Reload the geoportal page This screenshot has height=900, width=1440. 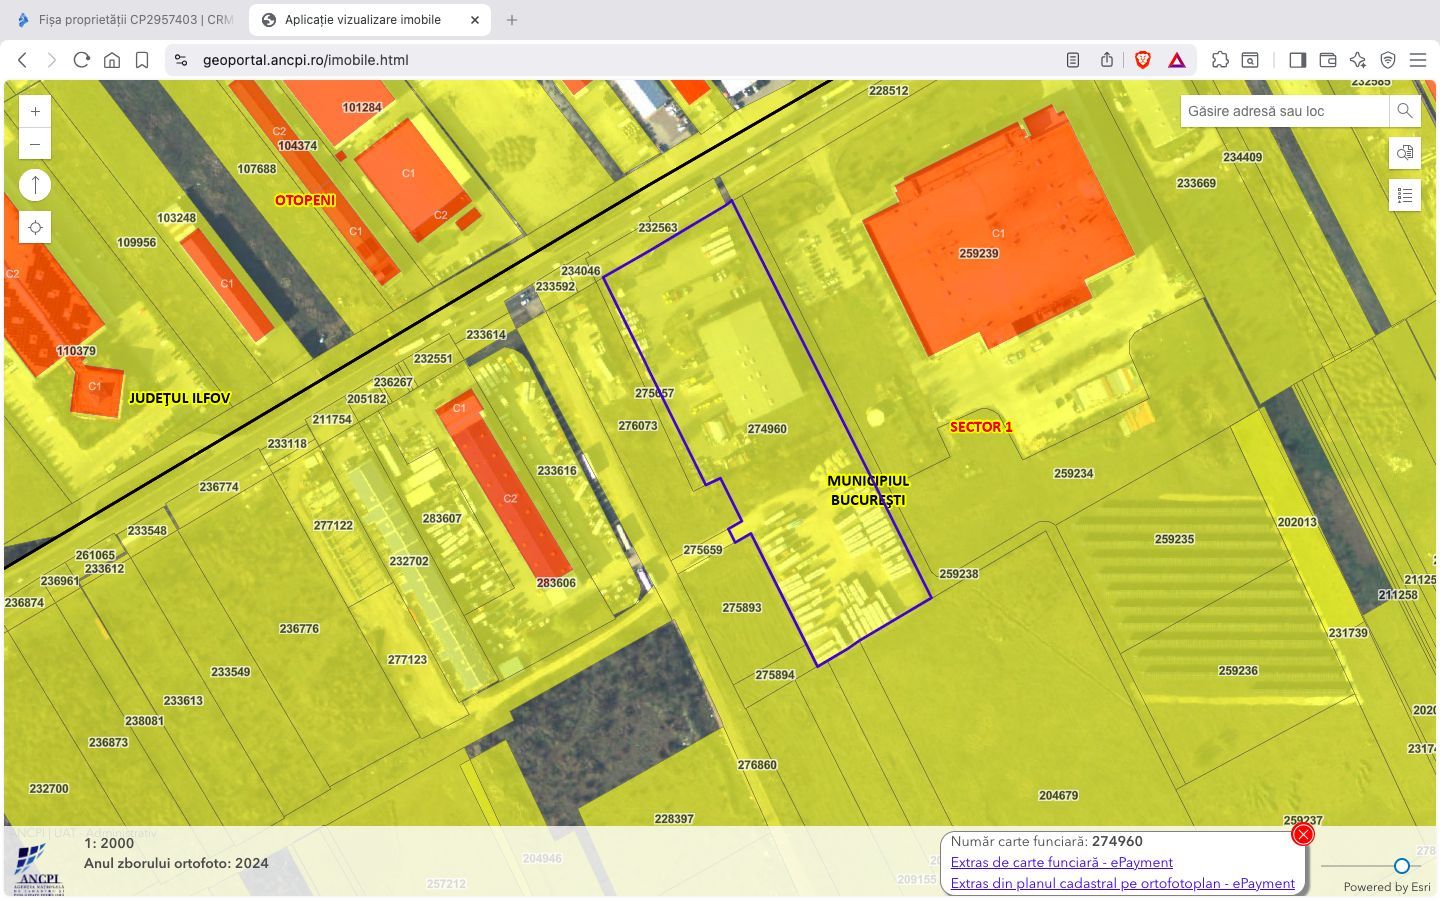pos(82,60)
